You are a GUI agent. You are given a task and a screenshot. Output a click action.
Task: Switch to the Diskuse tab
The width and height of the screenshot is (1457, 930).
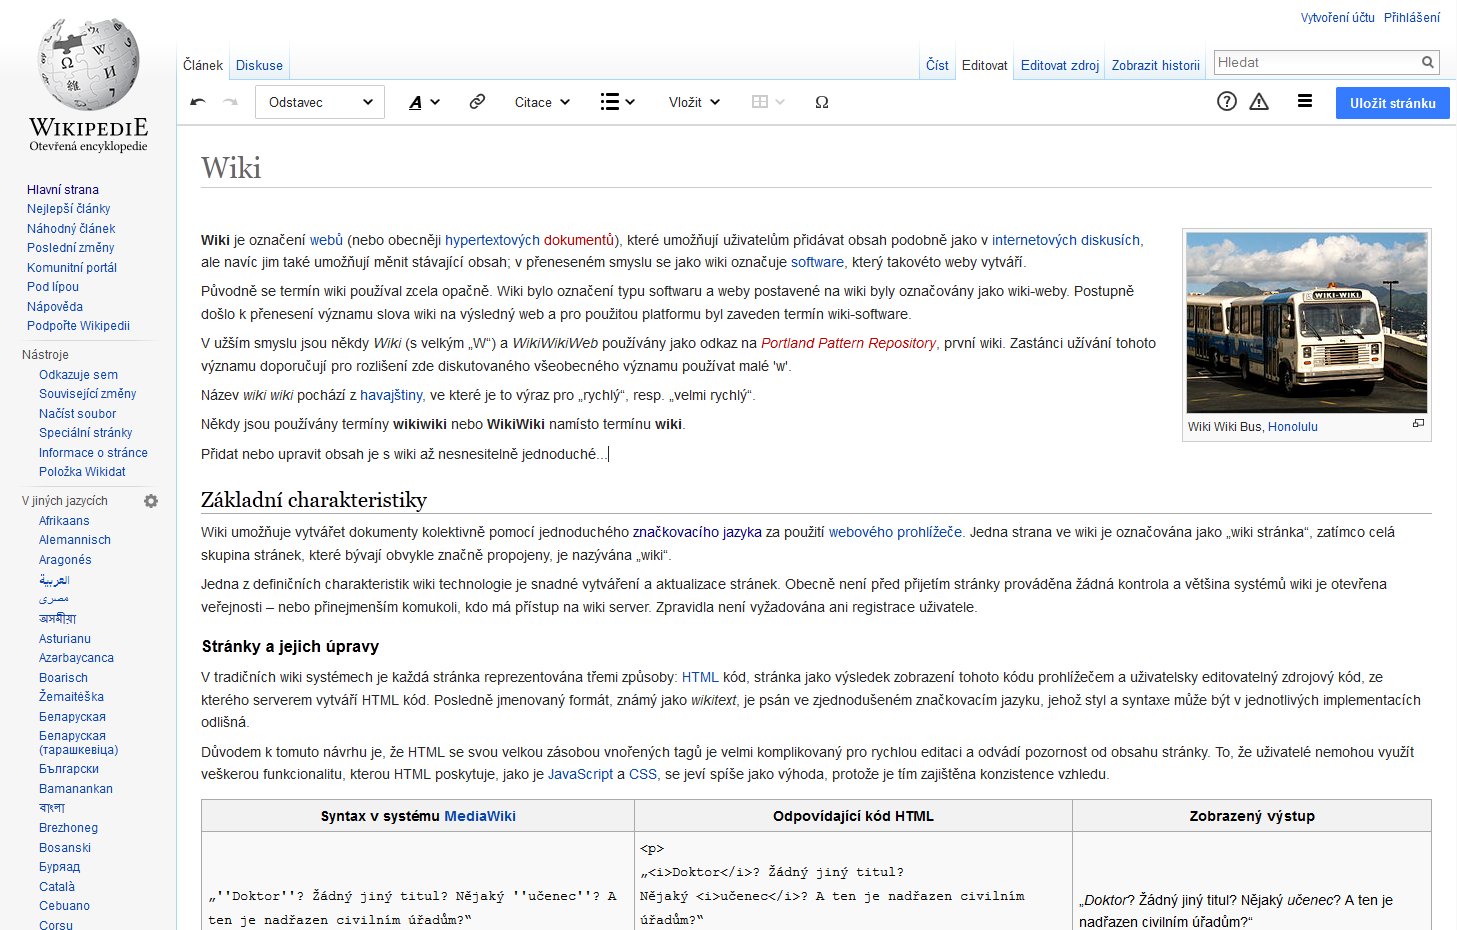click(x=259, y=65)
